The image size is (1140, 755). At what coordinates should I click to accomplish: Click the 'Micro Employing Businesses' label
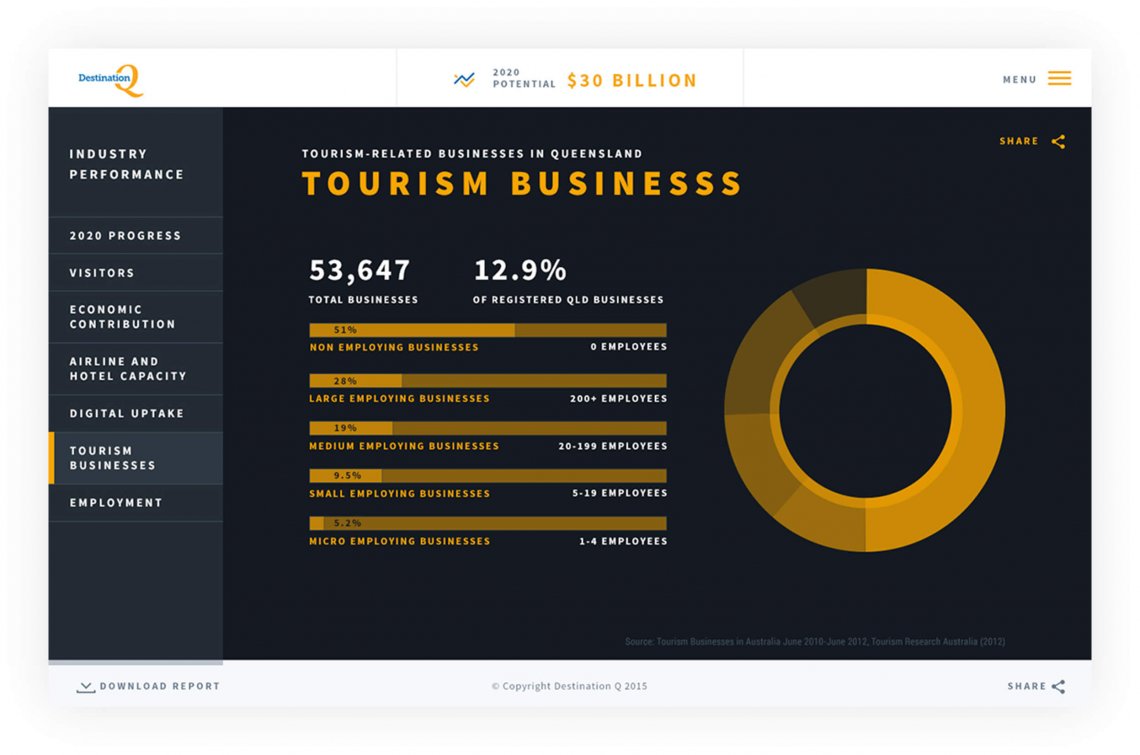click(399, 541)
